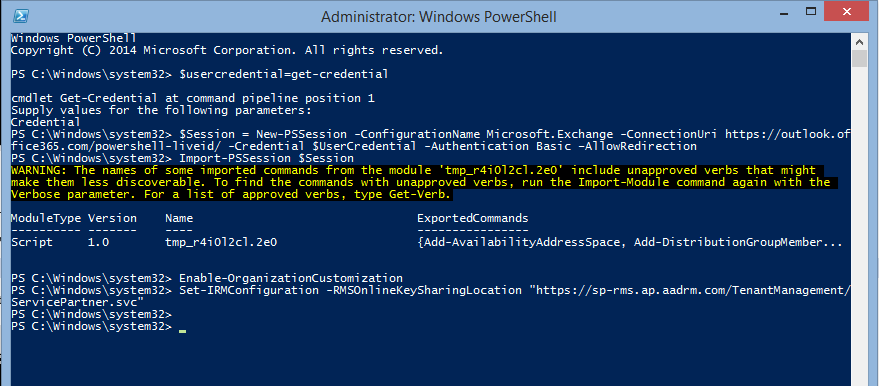Open the PowerShell system menu icon
The height and width of the screenshot is (386, 879).
tap(21, 16)
